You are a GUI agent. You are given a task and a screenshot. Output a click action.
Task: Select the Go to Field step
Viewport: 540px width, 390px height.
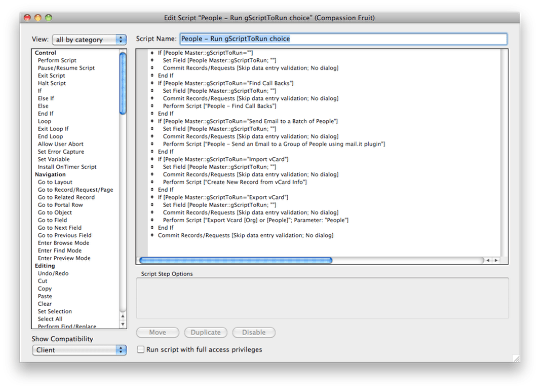[52, 220]
